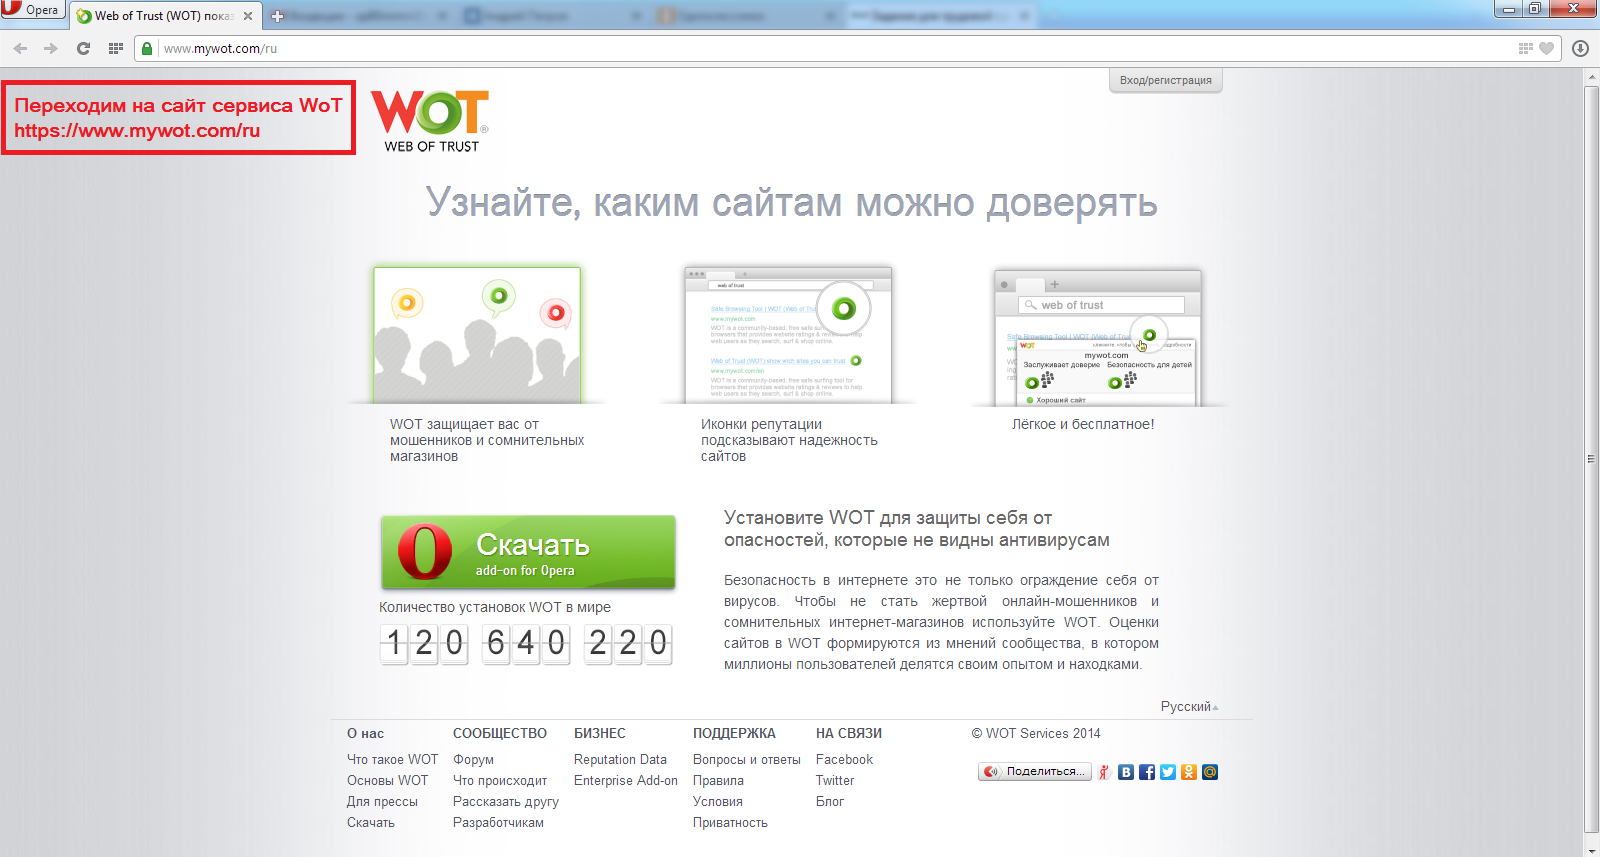Go forward to the next page
Viewport: 1600px width, 857px height.
pos(51,48)
